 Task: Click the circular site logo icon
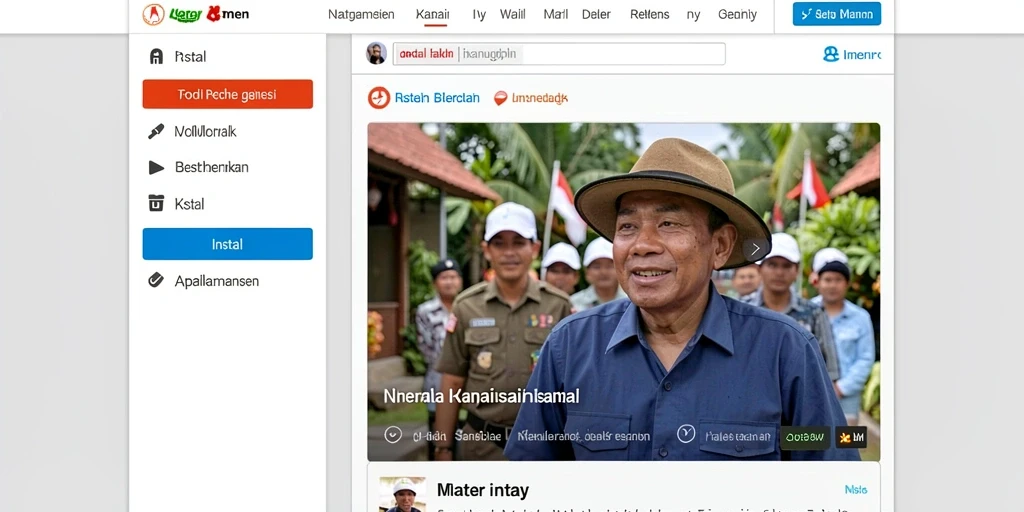(153, 14)
